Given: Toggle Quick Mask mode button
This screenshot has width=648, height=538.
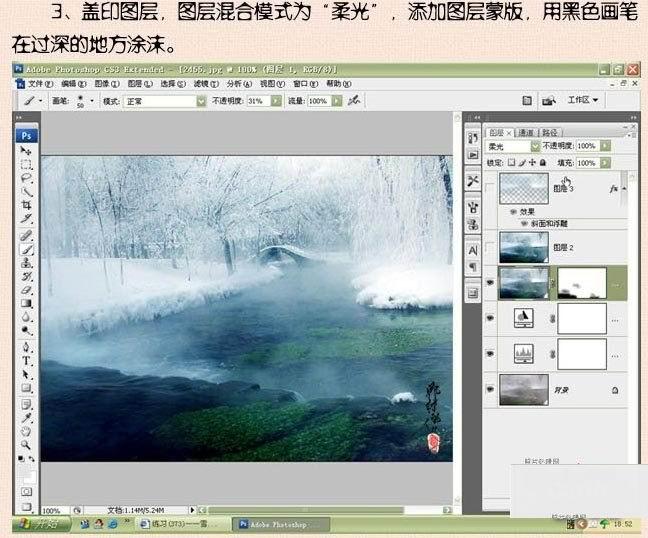Looking at the screenshot, I should [26, 492].
